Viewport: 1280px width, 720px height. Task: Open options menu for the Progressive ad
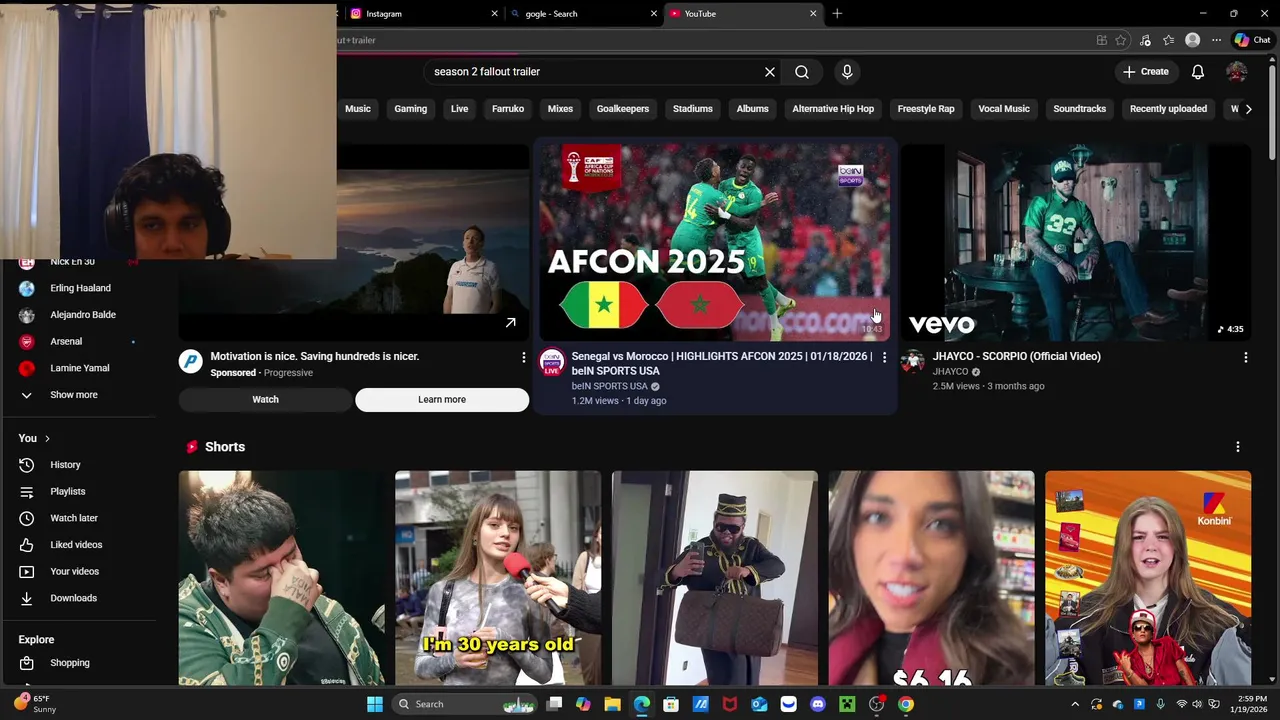pos(523,357)
